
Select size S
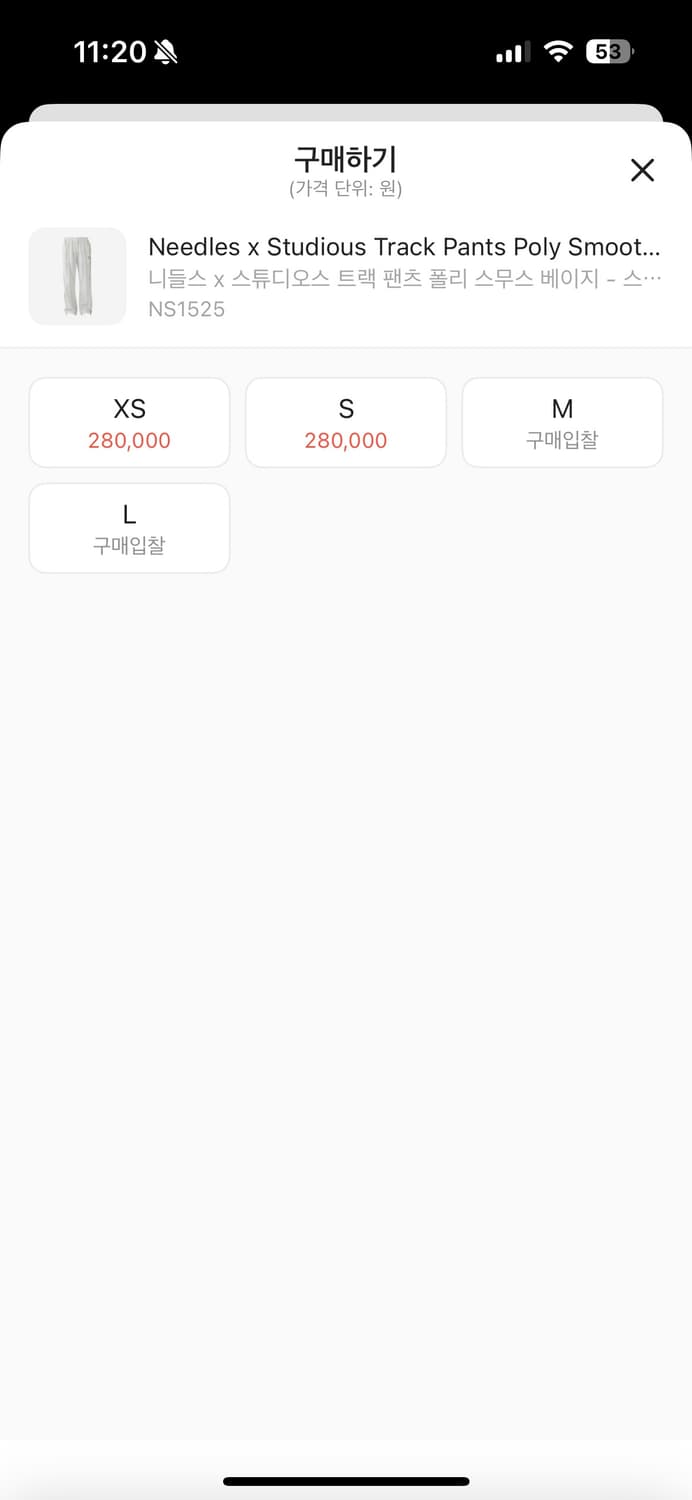pyautogui.click(x=346, y=422)
